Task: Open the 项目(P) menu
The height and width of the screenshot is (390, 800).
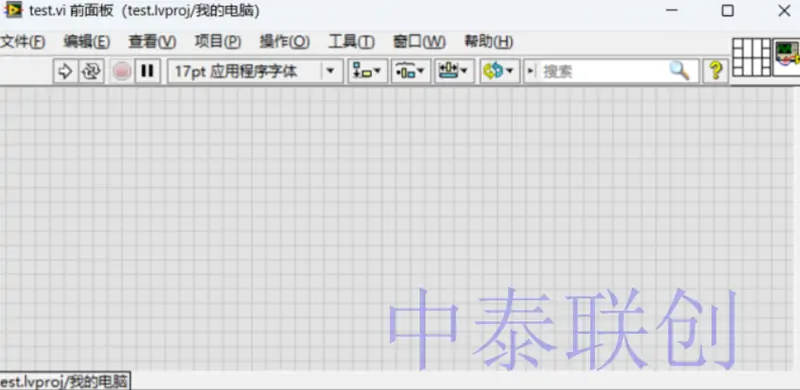Action: pos(218,42)
